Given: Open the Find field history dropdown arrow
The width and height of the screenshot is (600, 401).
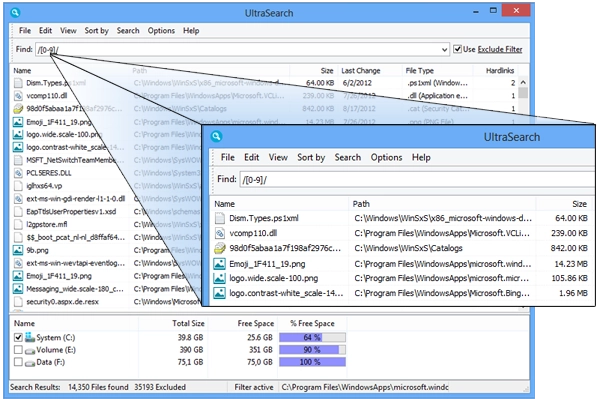Looking at the screenshot, I should click(444, 49).
